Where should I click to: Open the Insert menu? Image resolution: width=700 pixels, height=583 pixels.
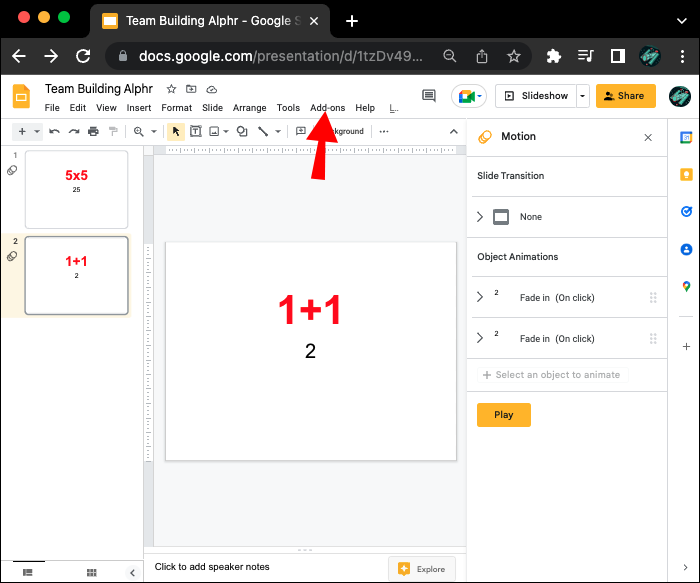[x=139, y=108]
